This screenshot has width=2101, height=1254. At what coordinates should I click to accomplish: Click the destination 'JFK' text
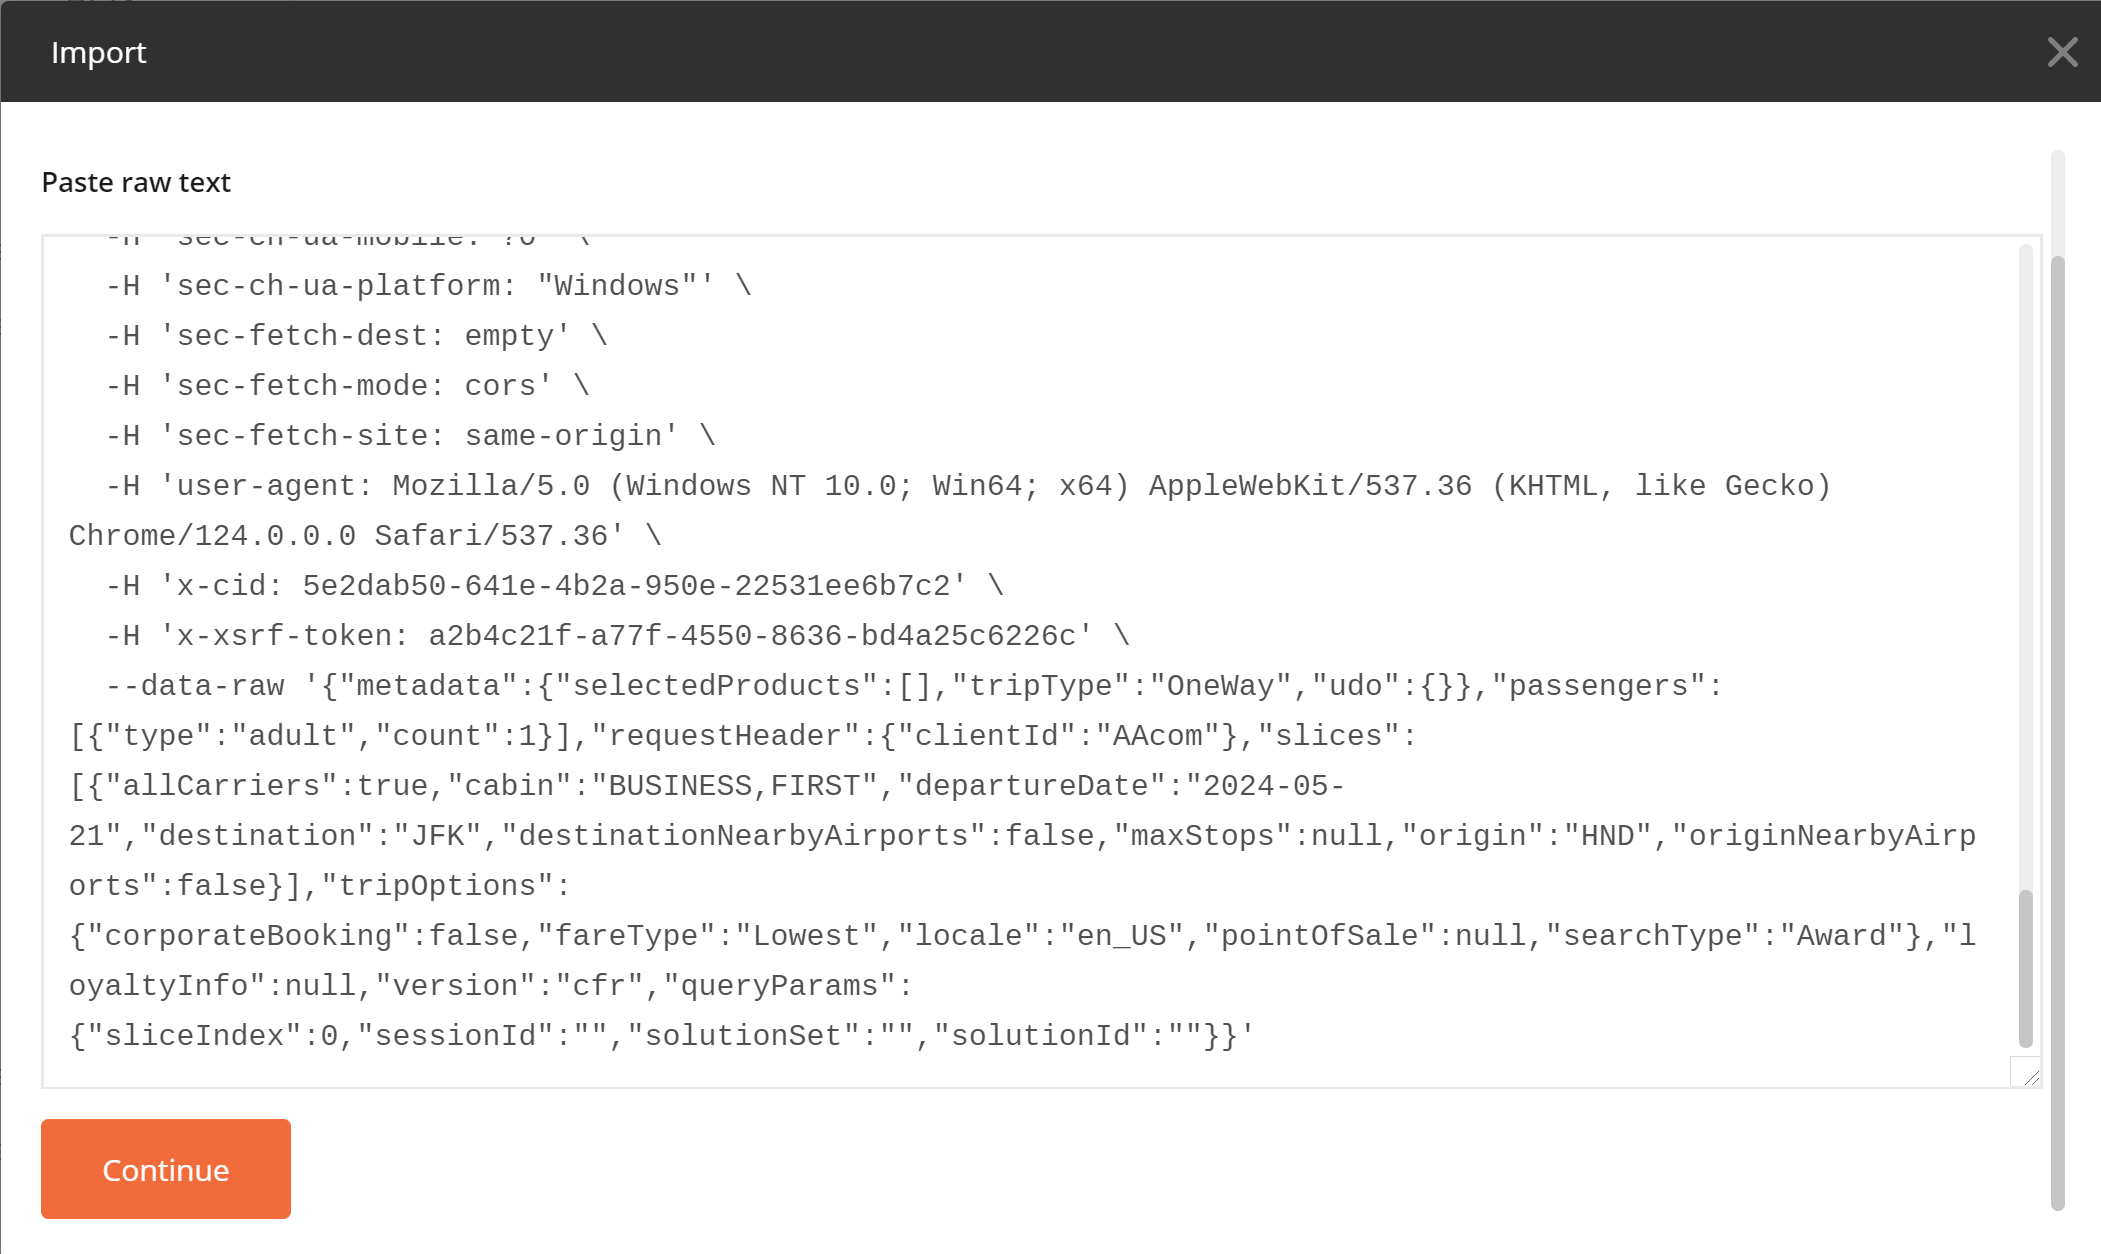tap(438, 836)
